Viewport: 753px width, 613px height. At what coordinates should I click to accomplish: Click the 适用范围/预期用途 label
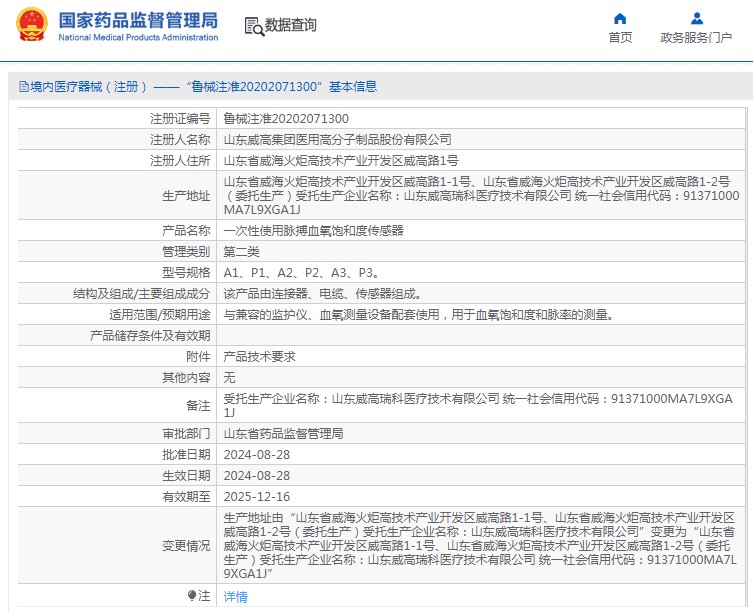point(160,315)
